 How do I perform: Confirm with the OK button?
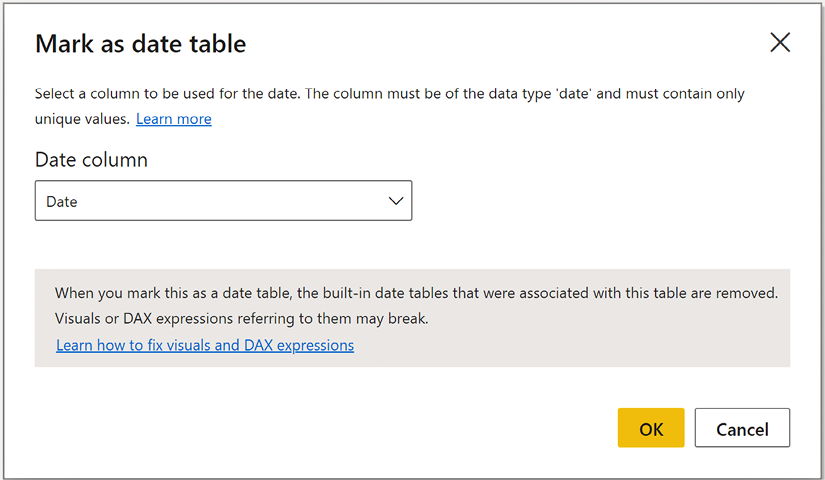(x=651, y=428)
